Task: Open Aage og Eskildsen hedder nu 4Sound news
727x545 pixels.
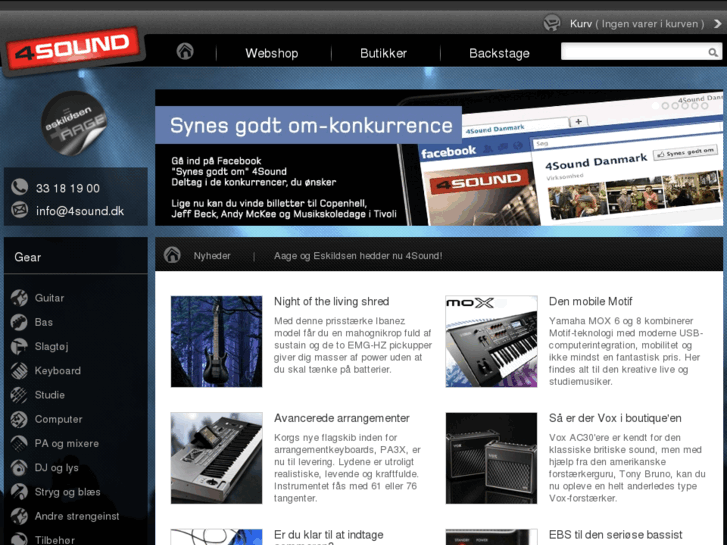Action: pos(358,256)
